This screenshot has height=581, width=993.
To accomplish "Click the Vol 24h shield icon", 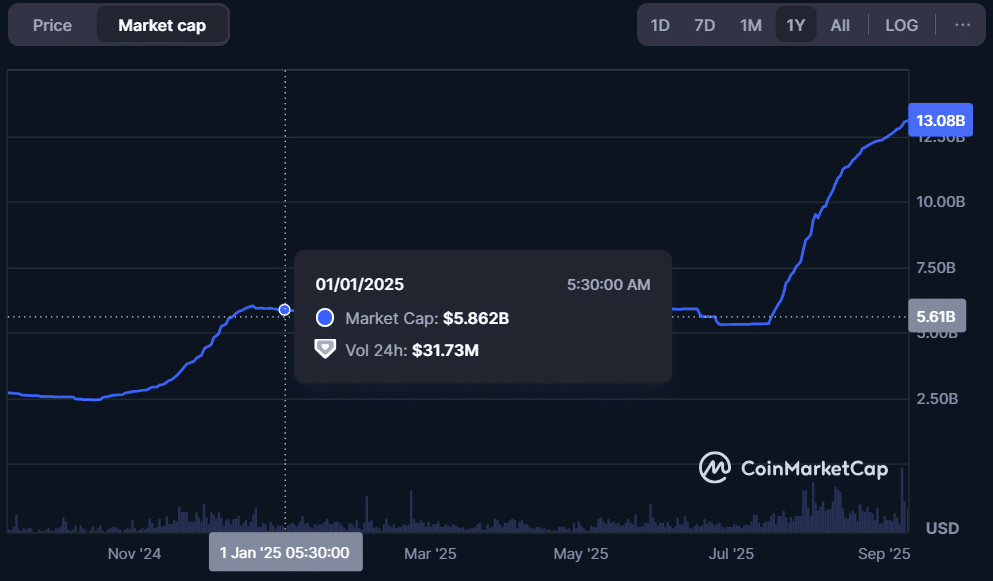I will click(324, 349).
